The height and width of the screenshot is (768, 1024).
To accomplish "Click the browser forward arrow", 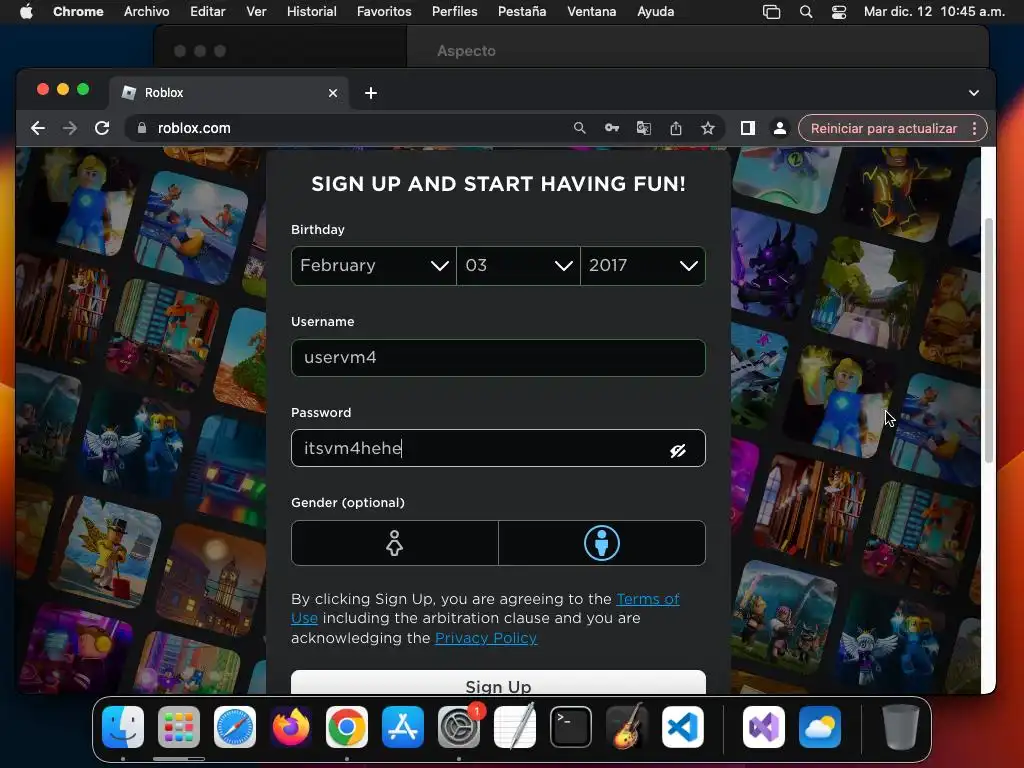I will (69, 128).
